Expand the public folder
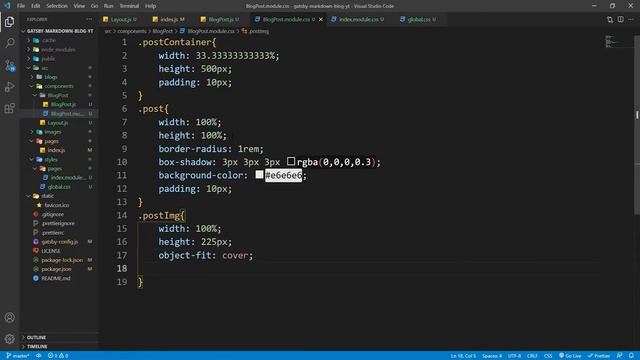Image resolution: width=640 pixels, height=360 pixels. pyautogui.click(x=48, y=58)
